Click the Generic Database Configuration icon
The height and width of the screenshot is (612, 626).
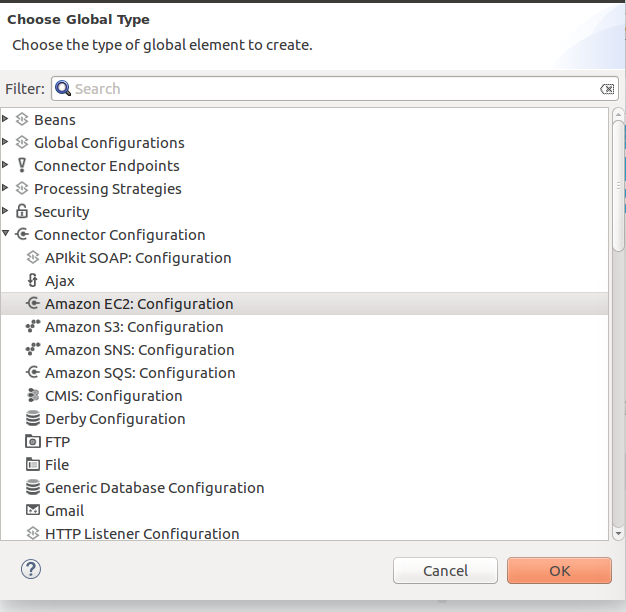point(33,487)
